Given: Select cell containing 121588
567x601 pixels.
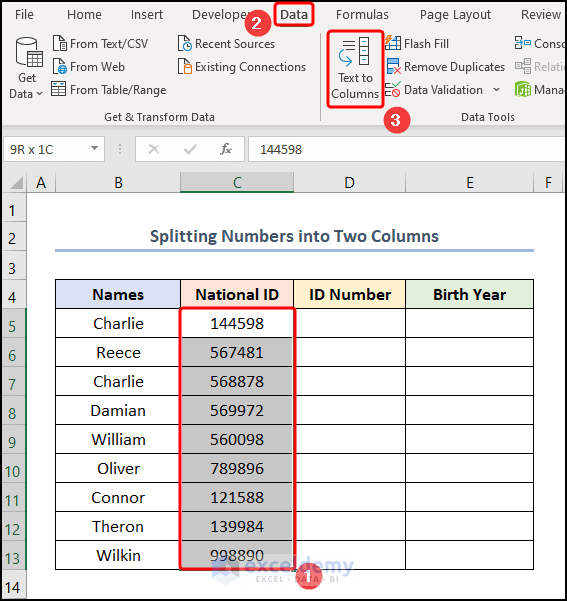Looking at the screenshot, I should 237,498.
